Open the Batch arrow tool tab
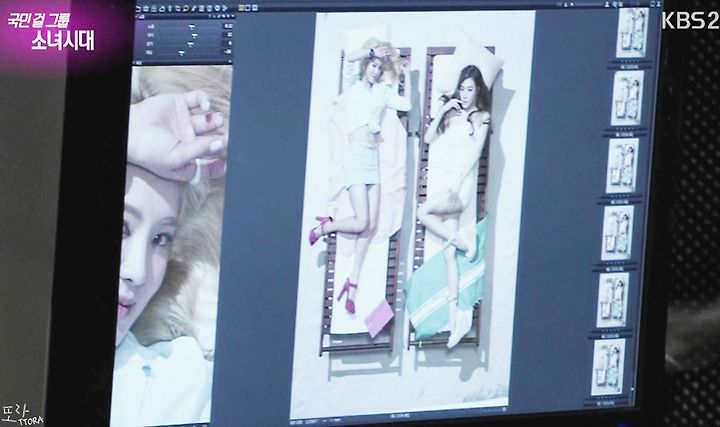Image resolution: width=720 pixels, height=427 pixels. [x=225, y=8]
